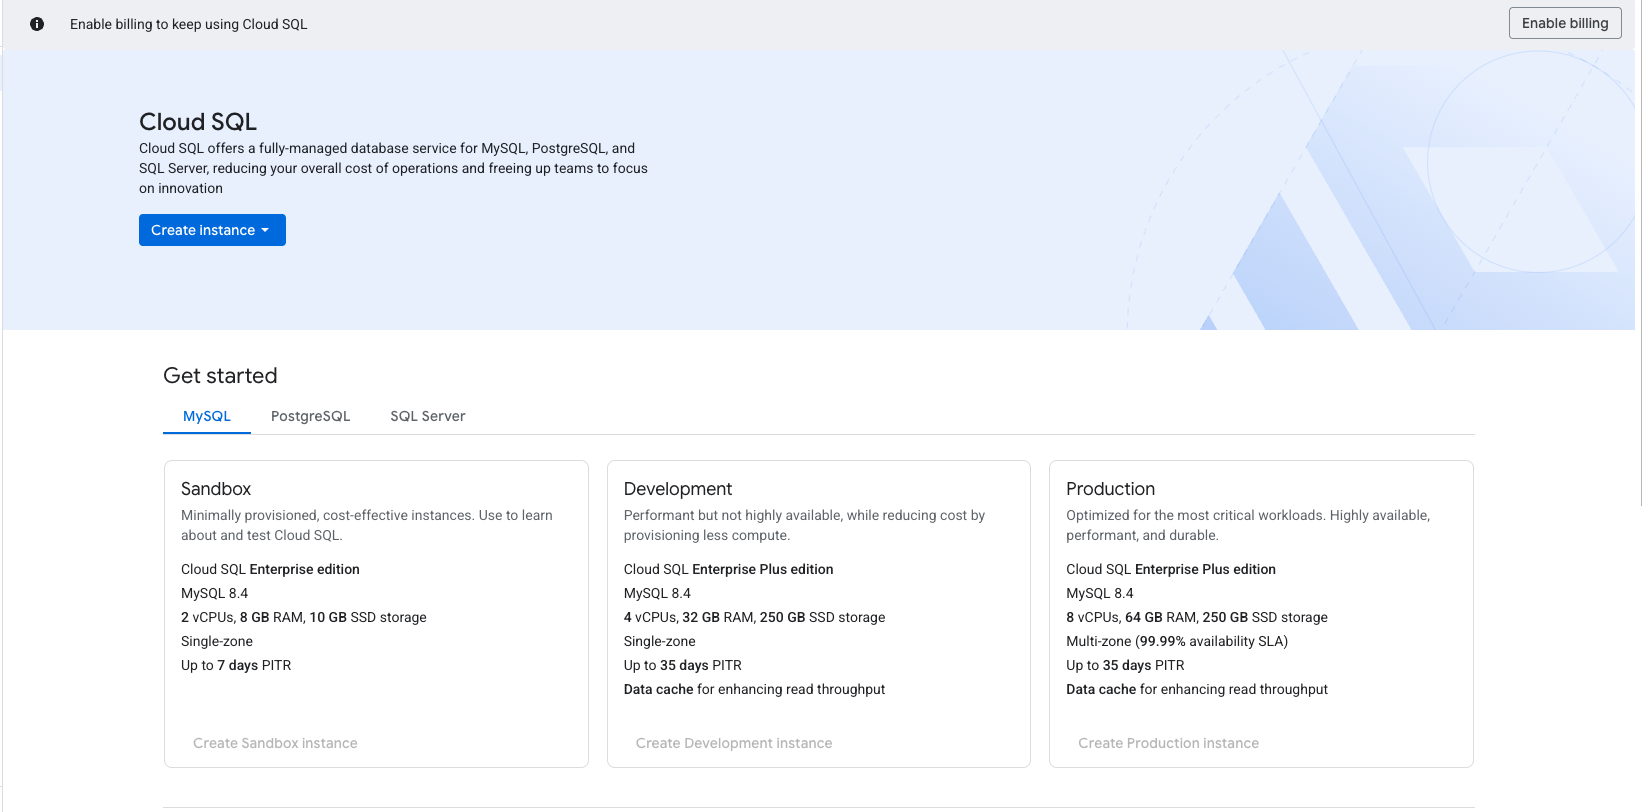The height and width of the screenshot is (812, 1642).
Task: Click the Get started heading
Action: [220, 376]
